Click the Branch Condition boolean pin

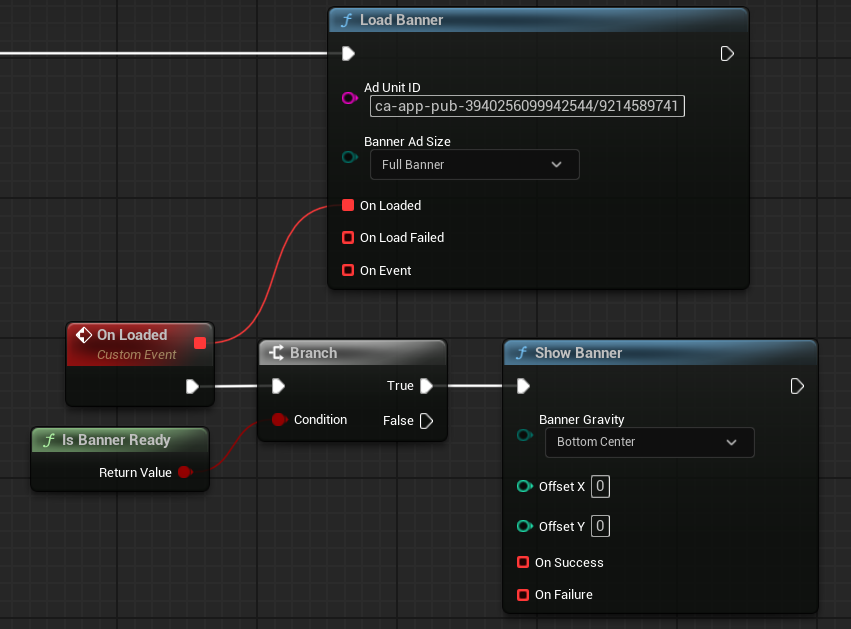[278, 420]
